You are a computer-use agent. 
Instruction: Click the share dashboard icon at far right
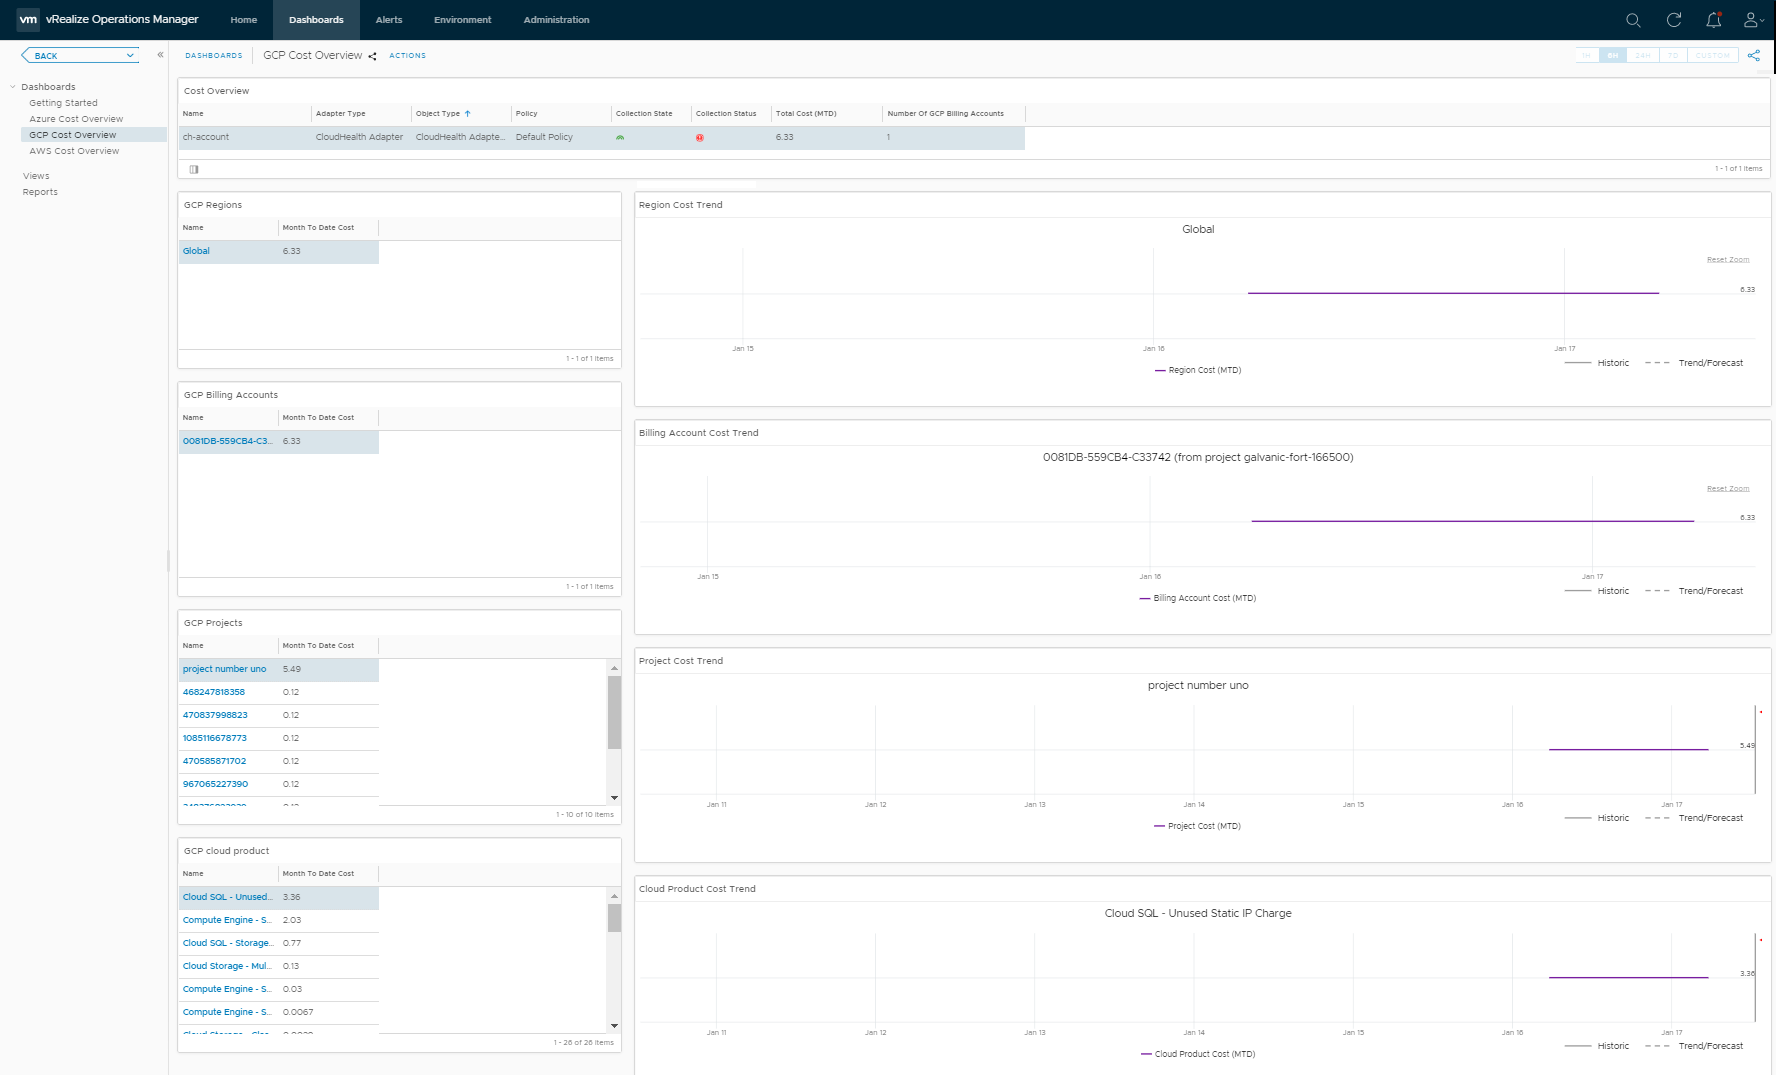coord(1753,55)
